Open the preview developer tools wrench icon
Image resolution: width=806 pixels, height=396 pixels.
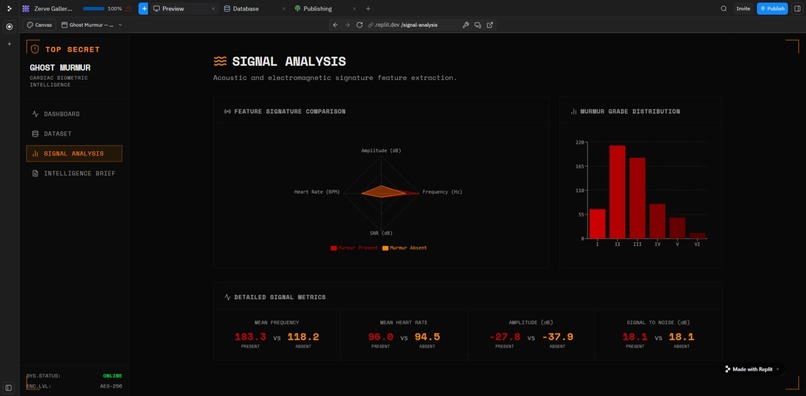point(466,25)
